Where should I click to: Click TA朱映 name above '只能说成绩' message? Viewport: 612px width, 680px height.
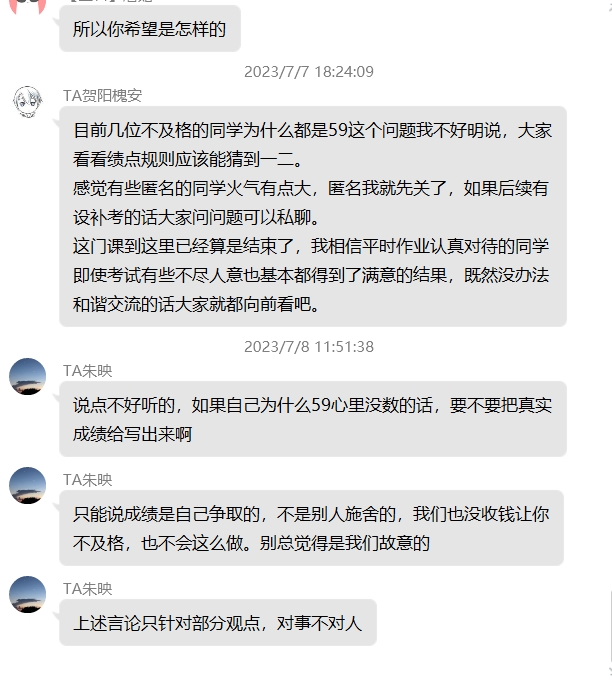point(88,480)
